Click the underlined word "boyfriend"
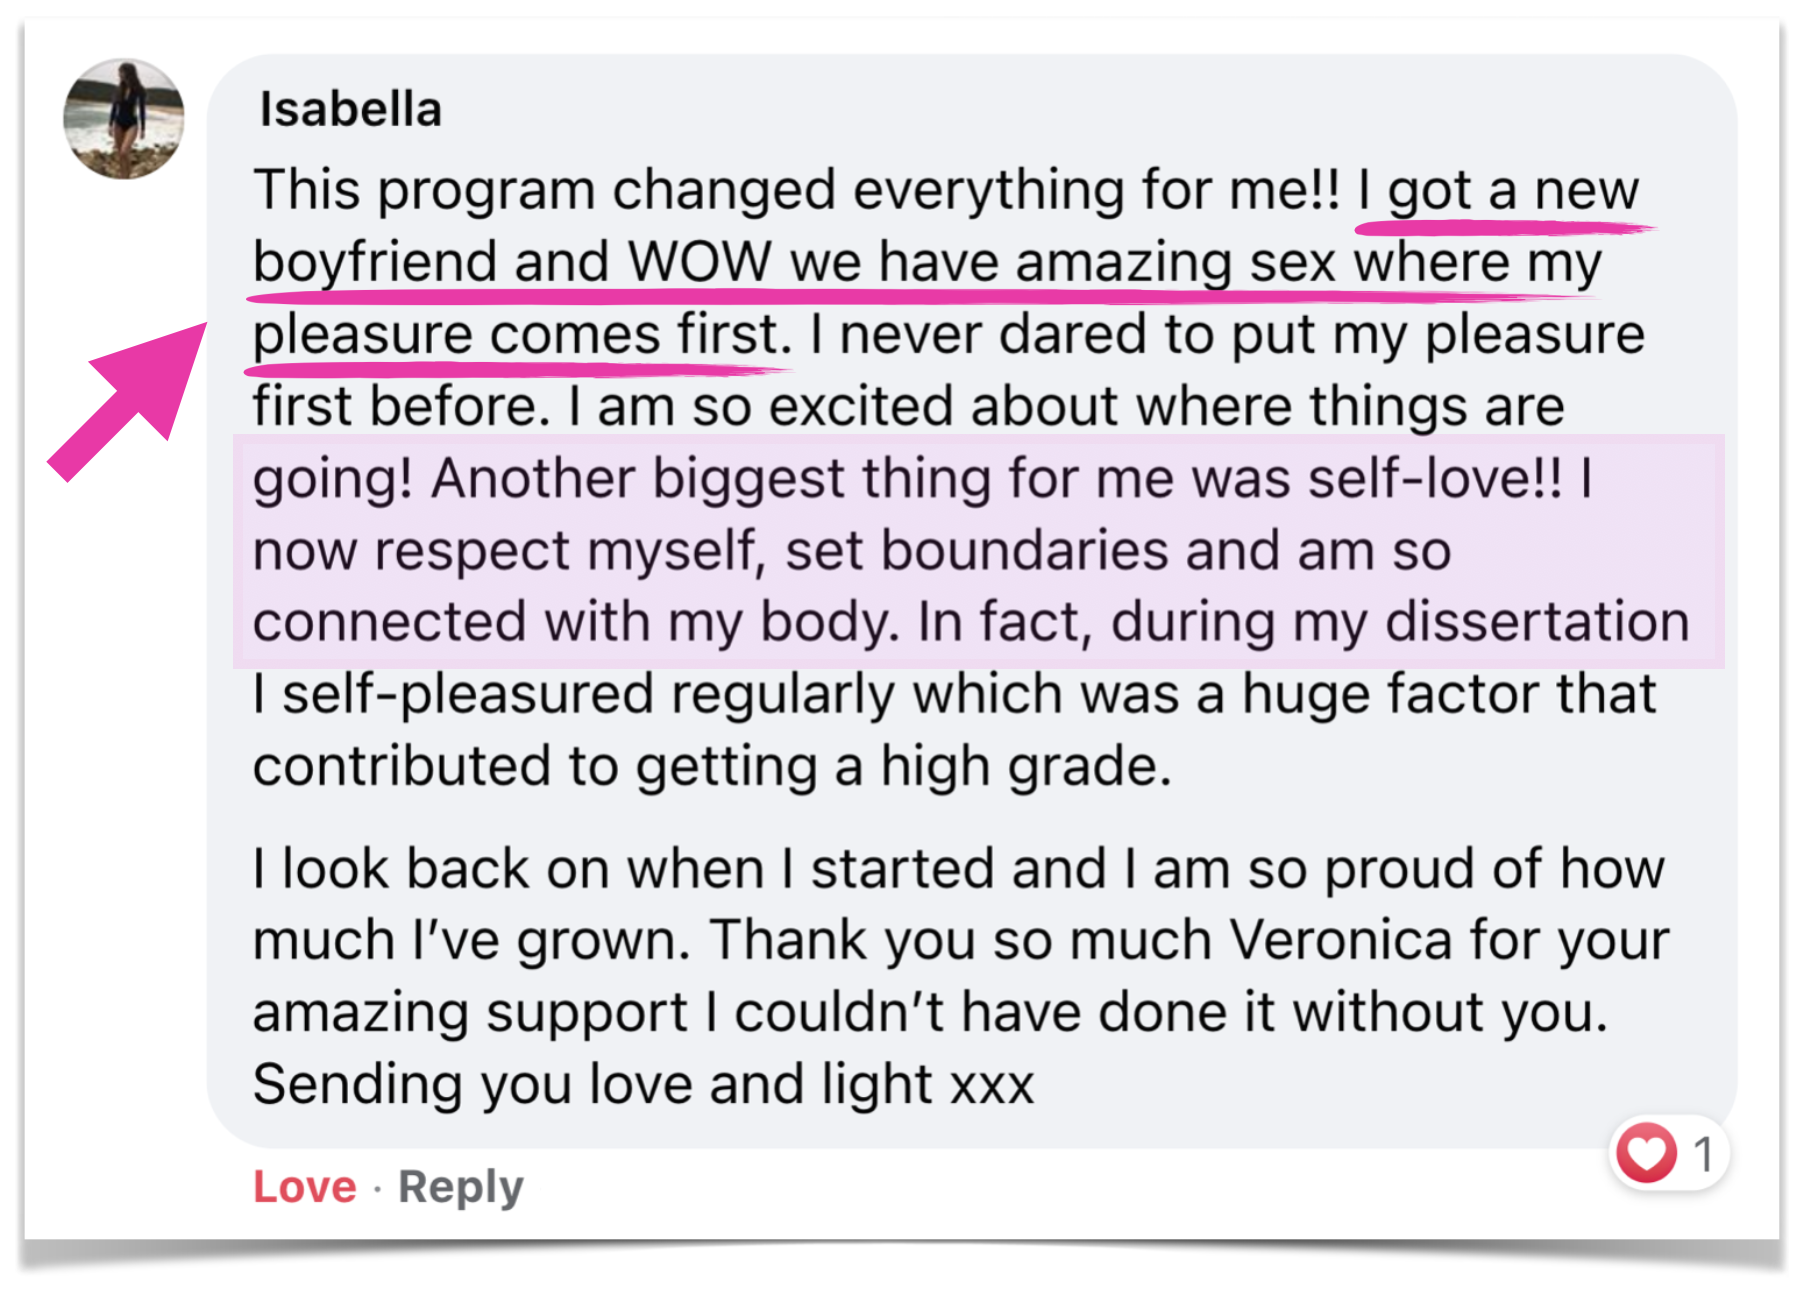1806x1298 pixels. pos(374,262)
